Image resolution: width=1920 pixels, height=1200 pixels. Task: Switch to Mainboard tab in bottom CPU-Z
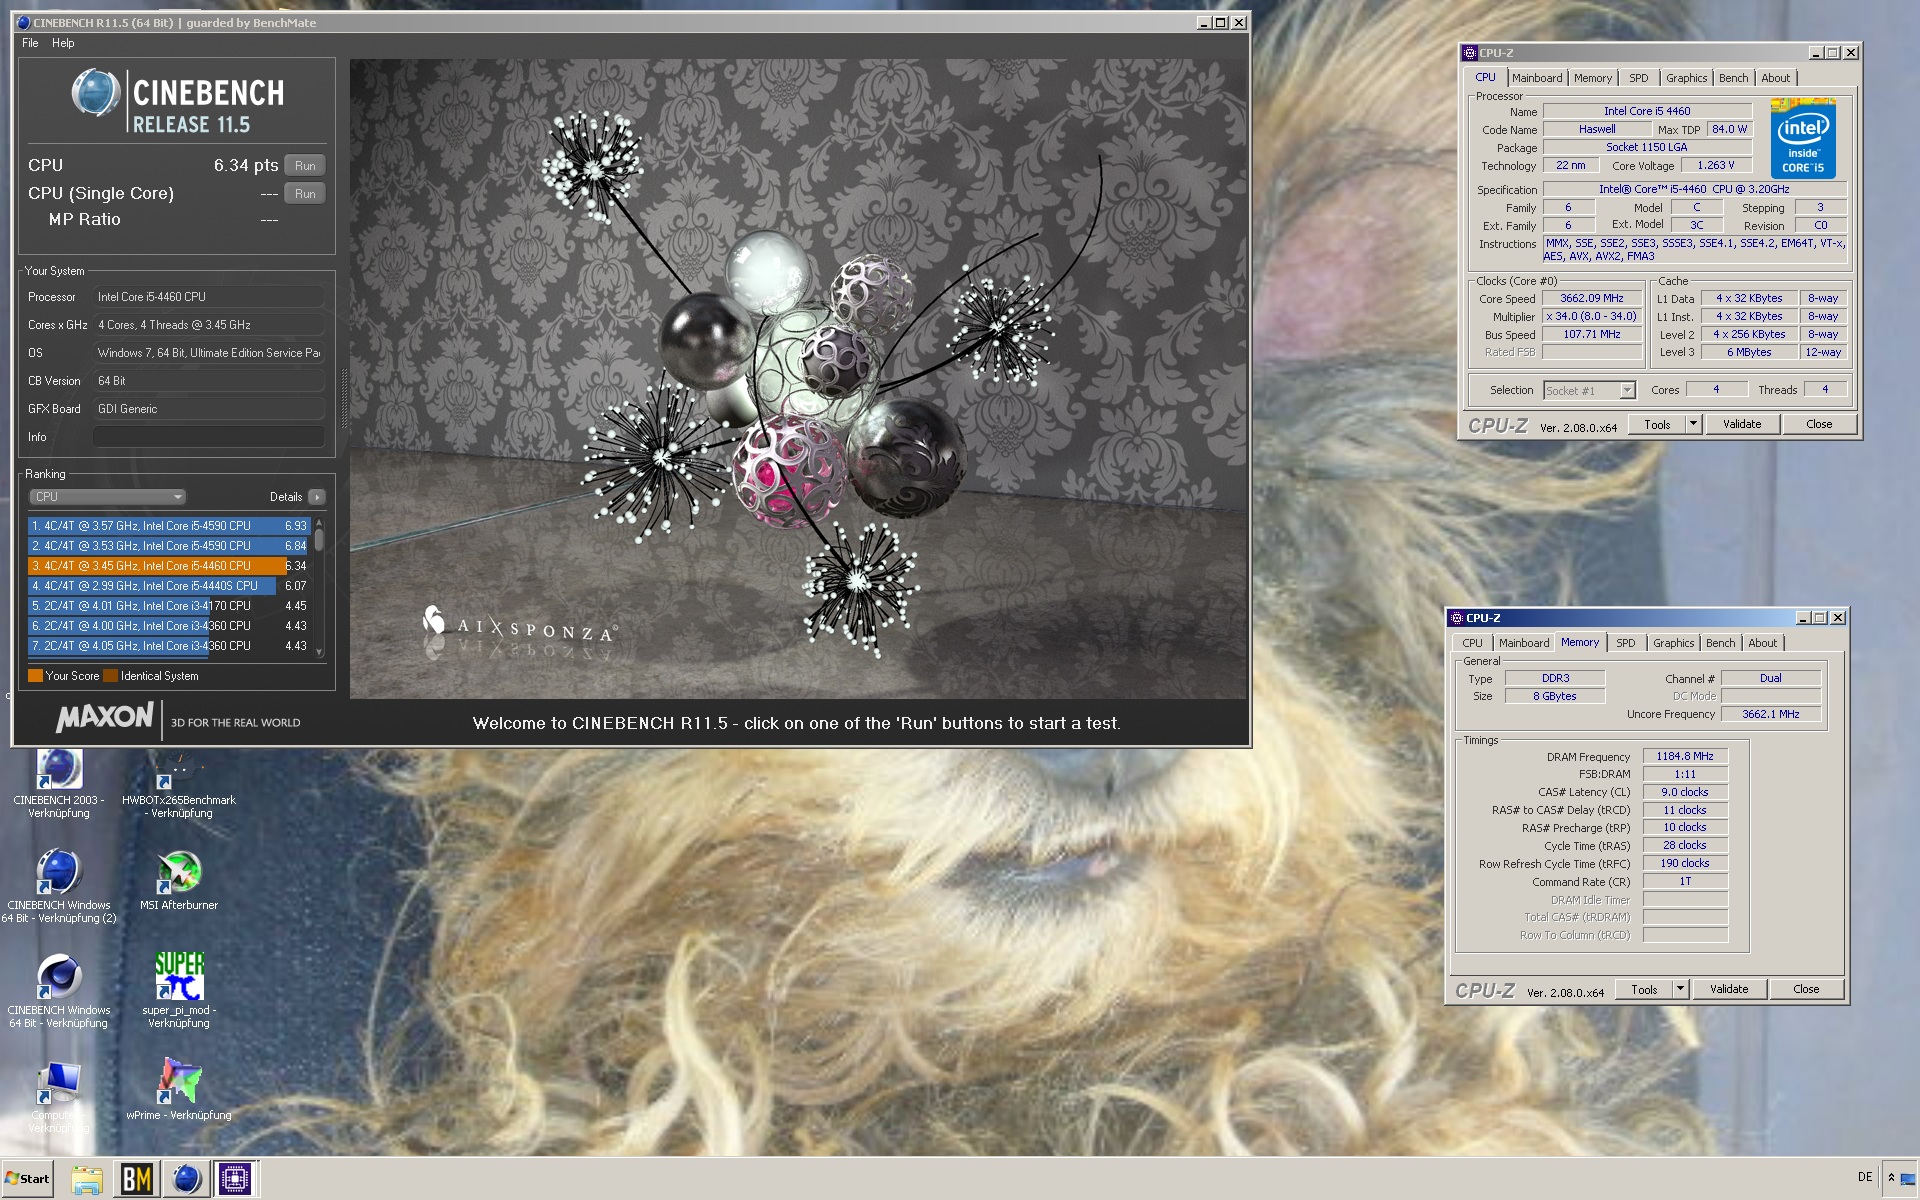1524,643
